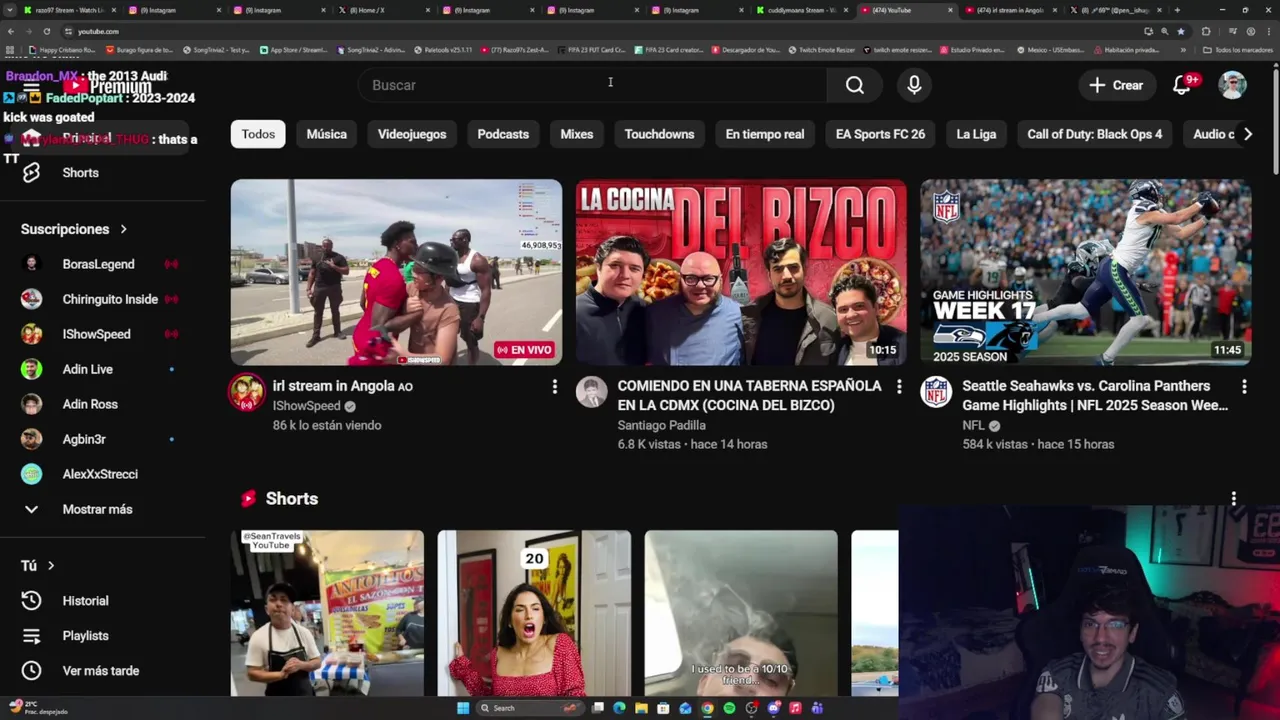Viewport: 1280px width, 720px height.
Task: Open Discord from the taskbar
Action: pos(773,708)
